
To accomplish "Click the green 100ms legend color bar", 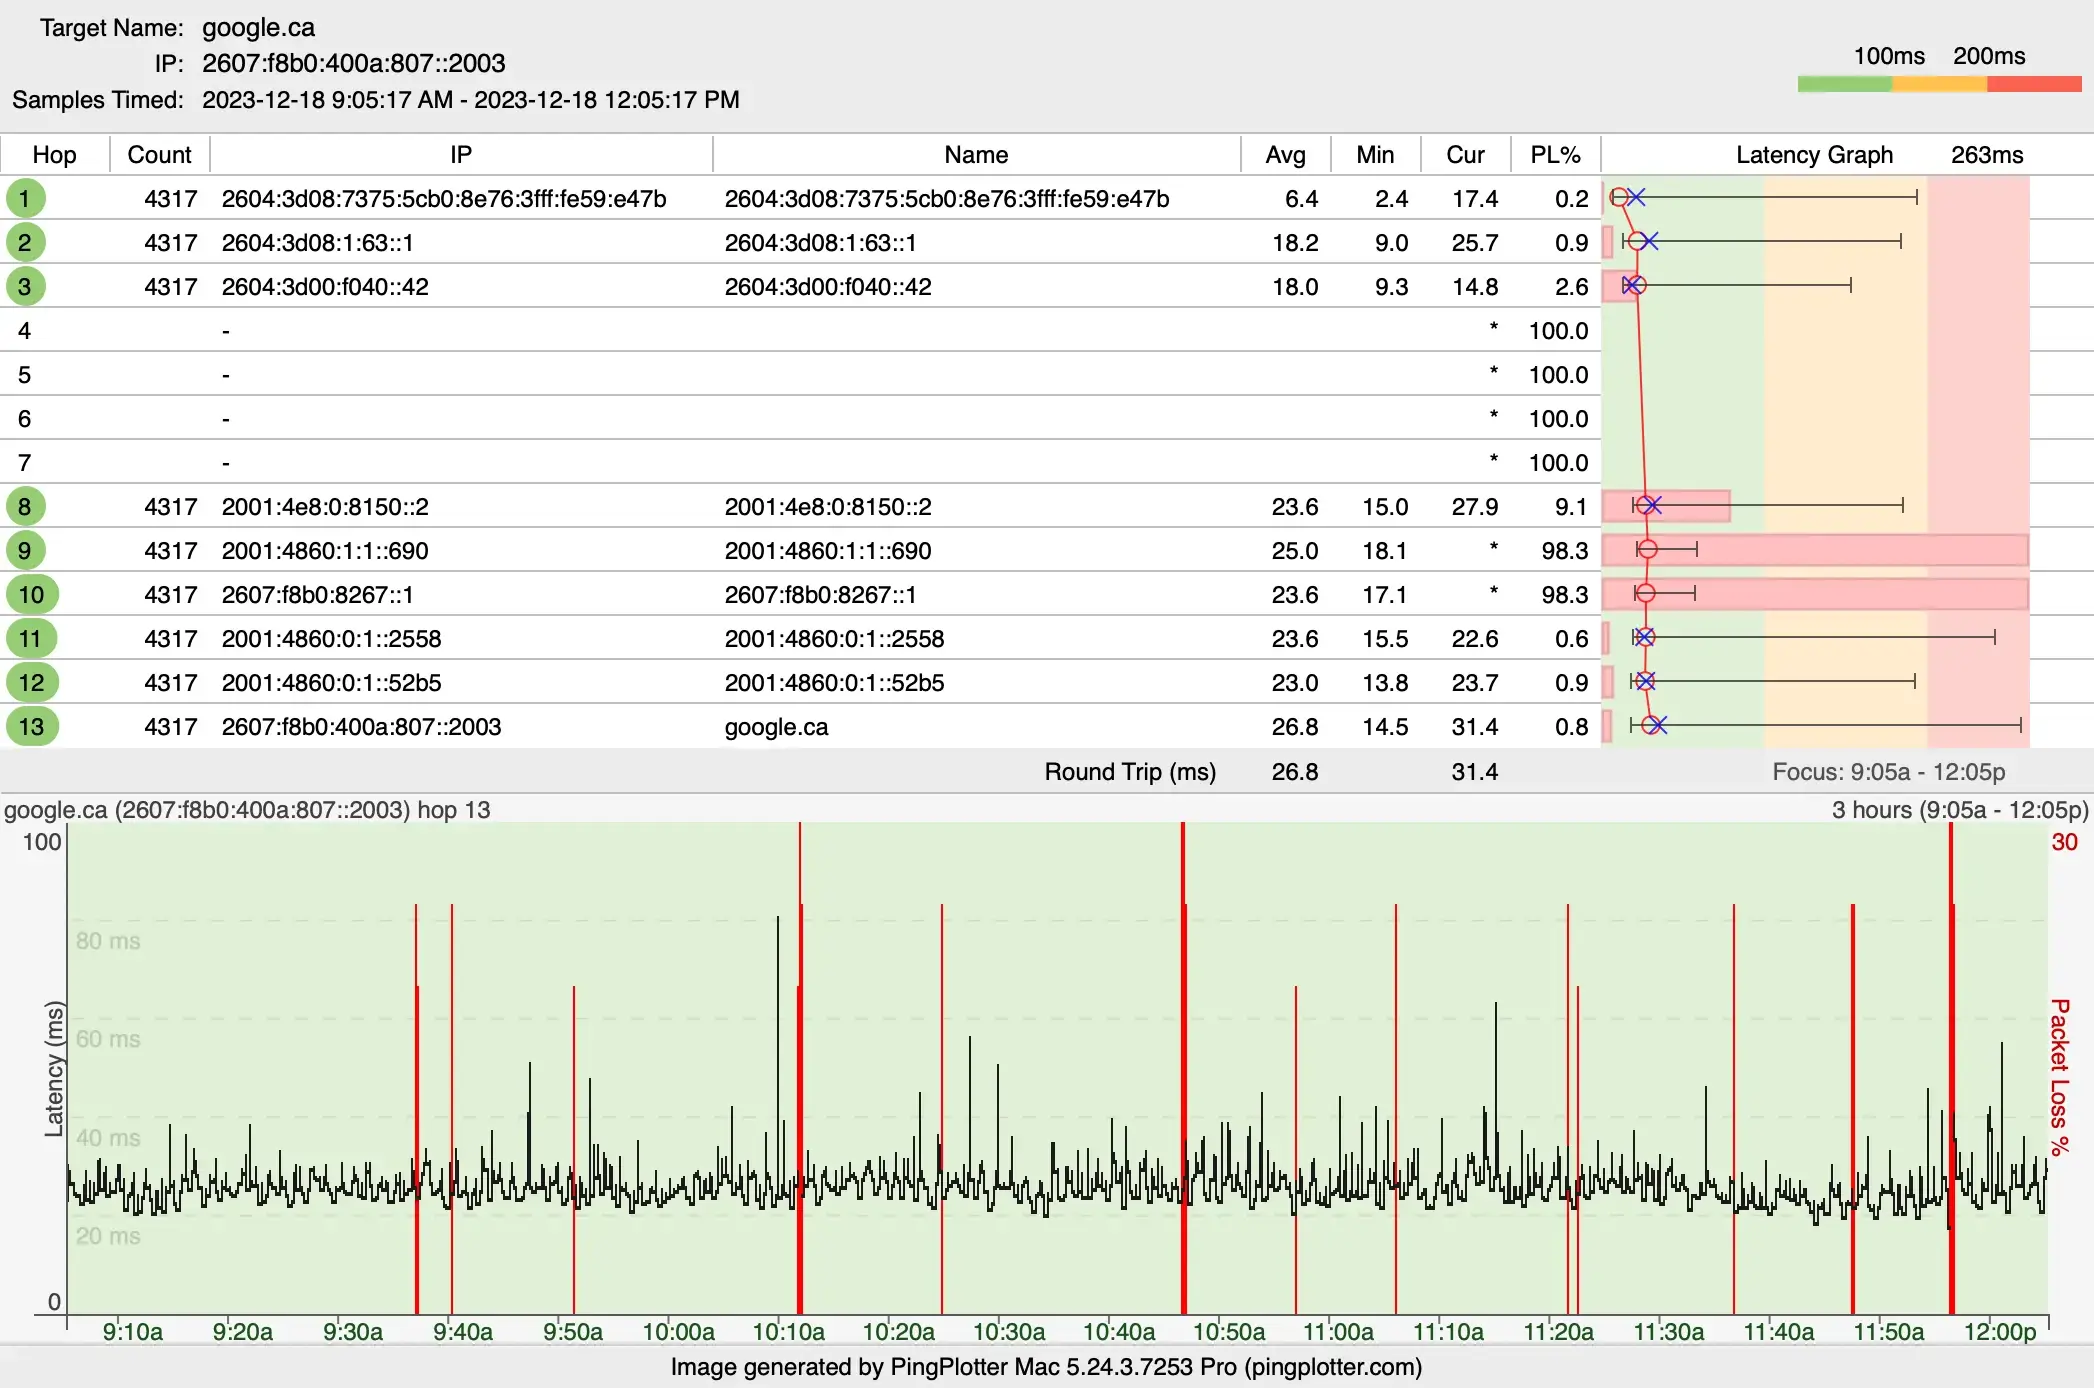I will (1844, 84).
